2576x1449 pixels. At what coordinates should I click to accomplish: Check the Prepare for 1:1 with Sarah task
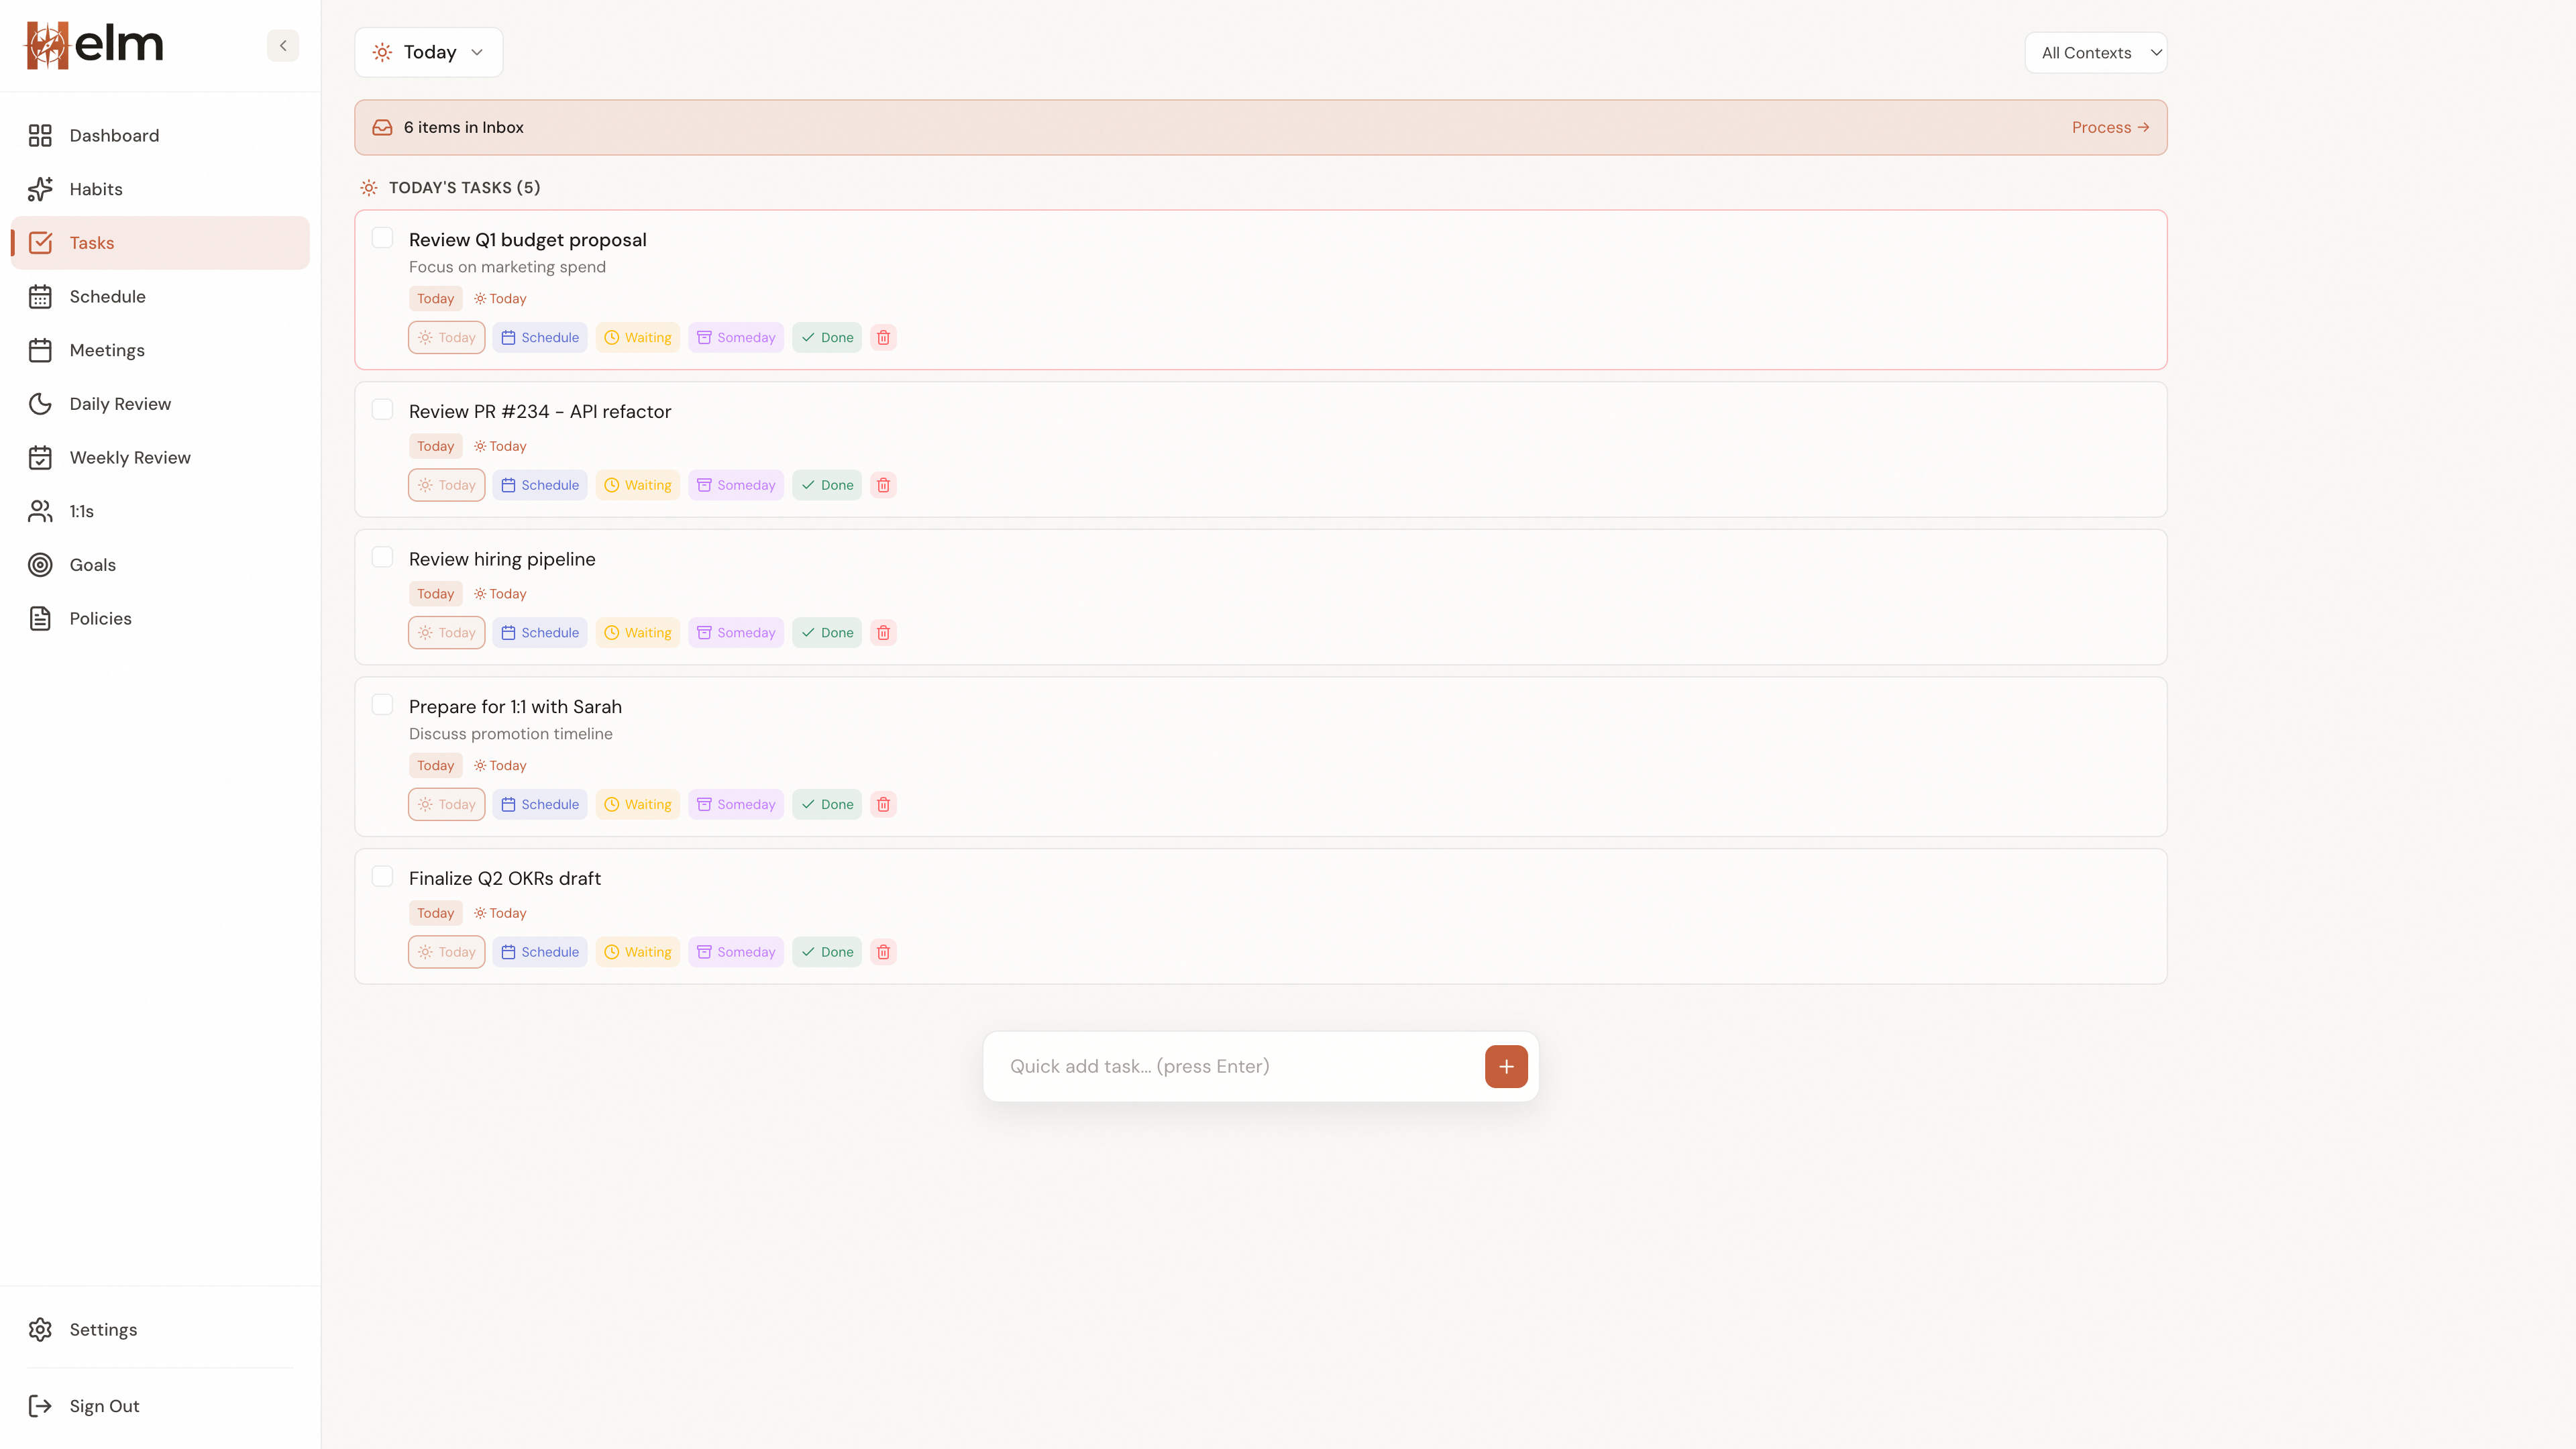point(382,705)
